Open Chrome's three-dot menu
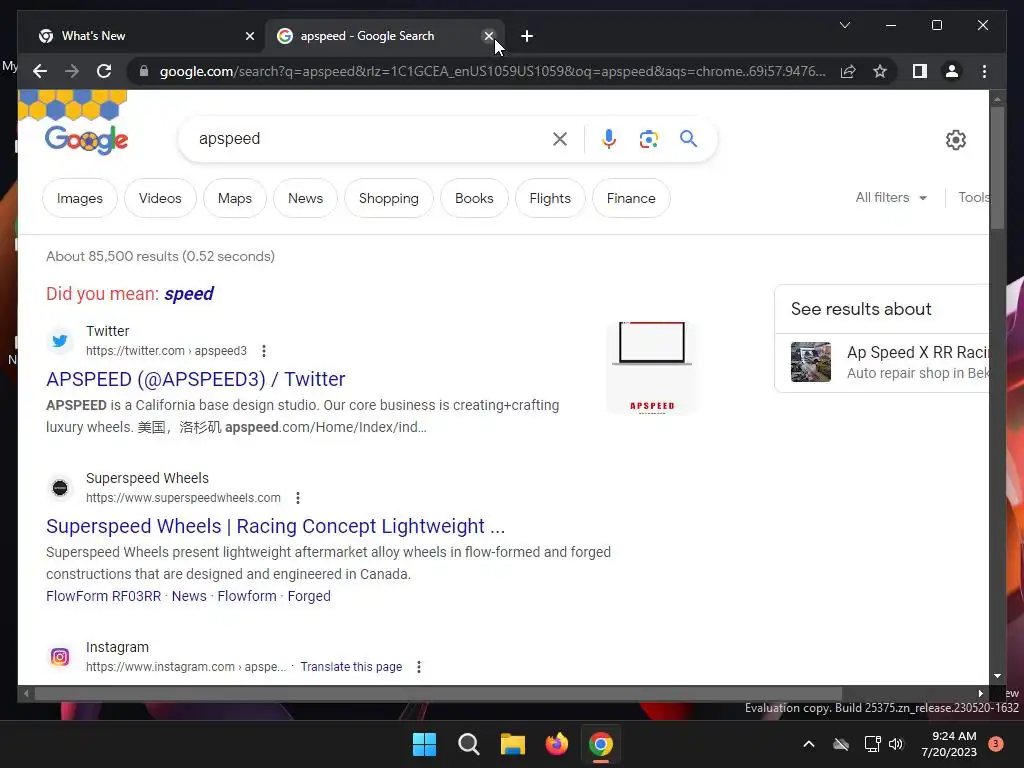Screen dimensions: 1024x768 (984, 71)
